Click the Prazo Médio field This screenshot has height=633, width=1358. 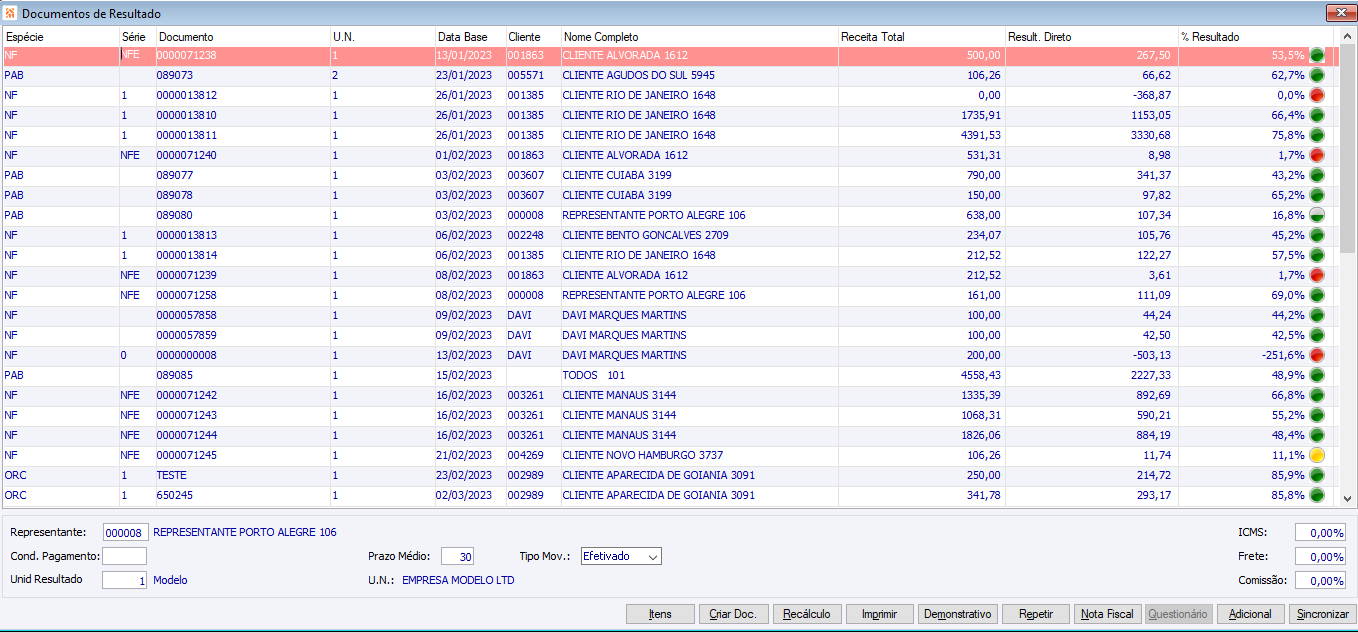[x=457, y=556]
